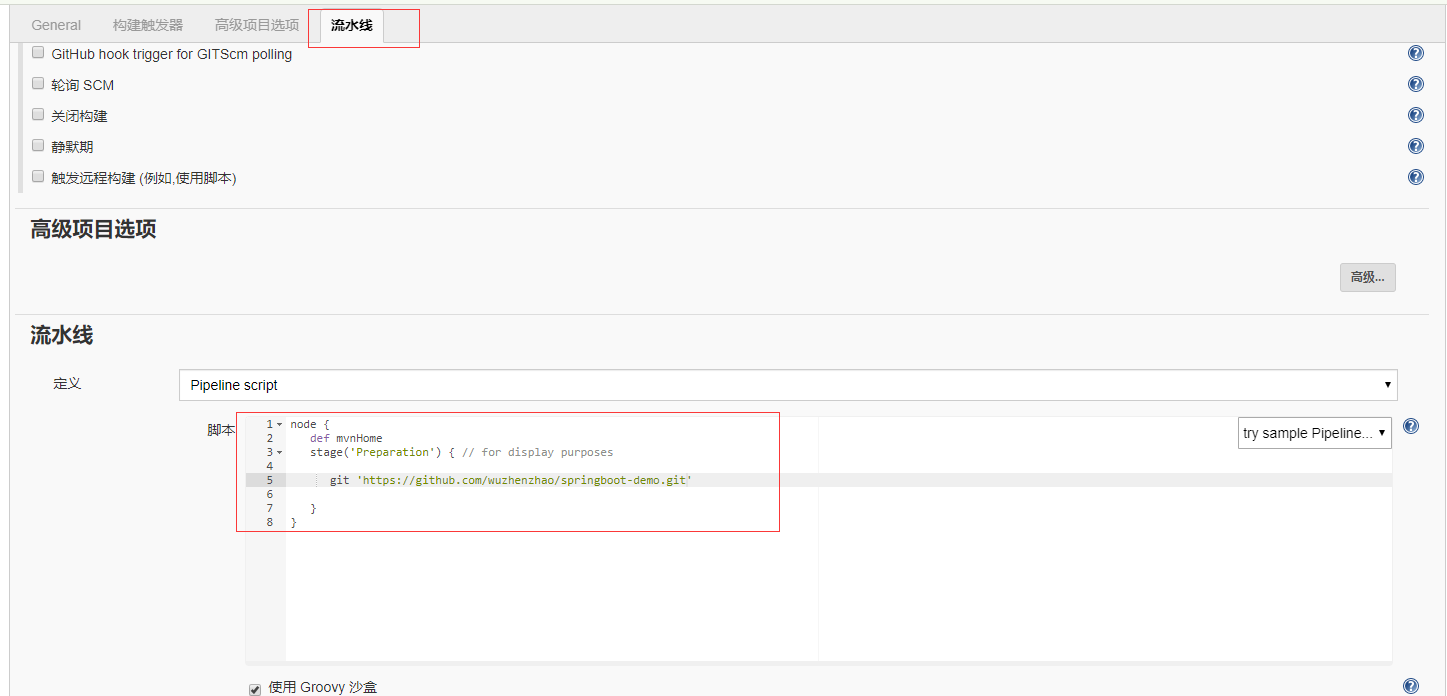Enable 触发远程构建 checkbox
Screen dimensions: 1447x696
point(38,177)
